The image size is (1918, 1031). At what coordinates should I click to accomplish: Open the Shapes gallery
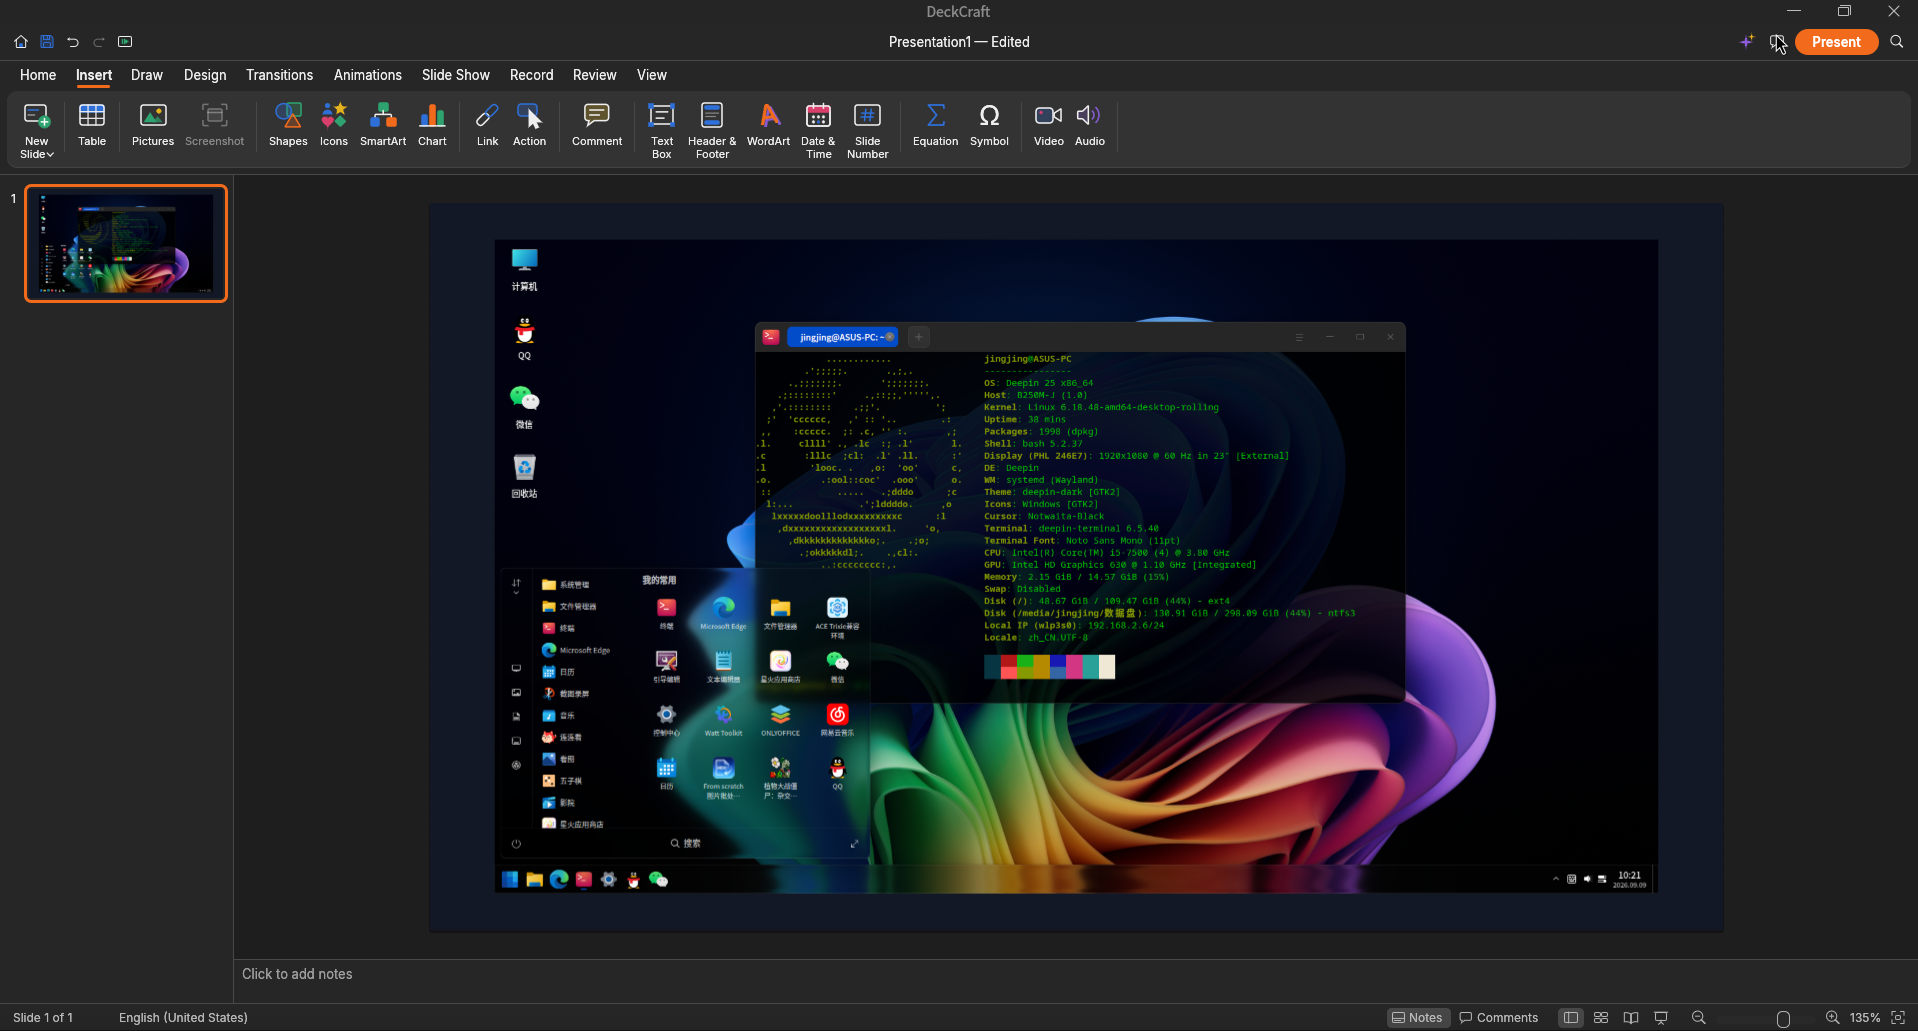[288, 126]
